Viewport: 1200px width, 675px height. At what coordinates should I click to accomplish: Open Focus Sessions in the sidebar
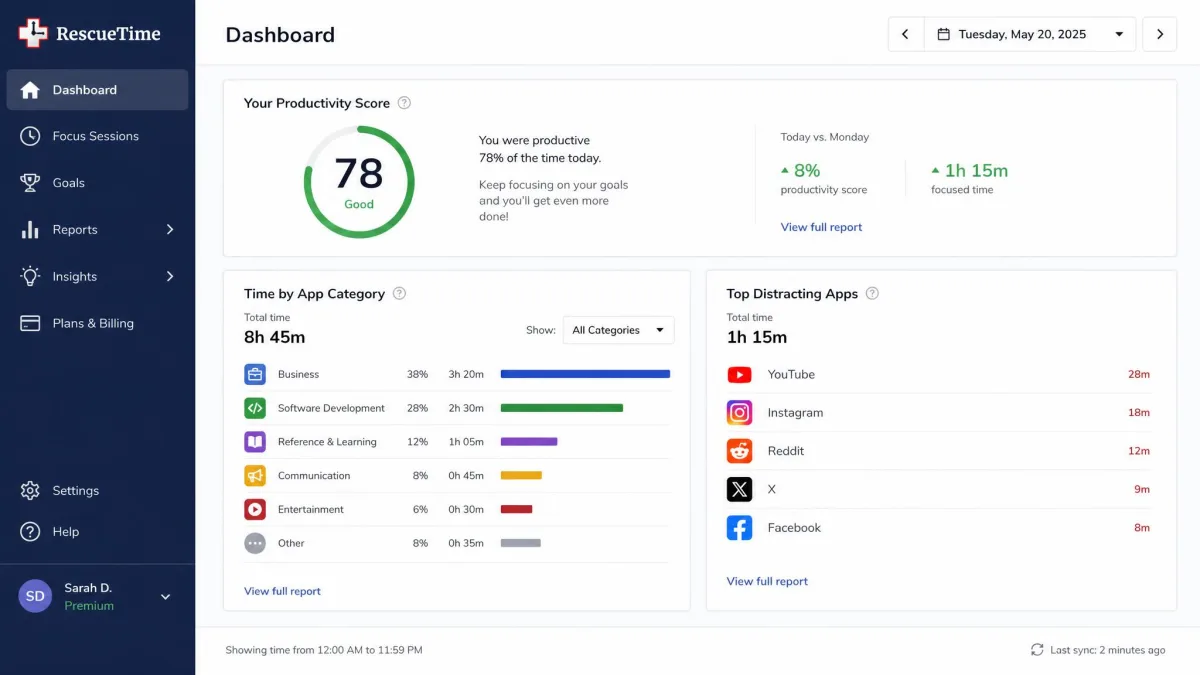pos(97,136)
